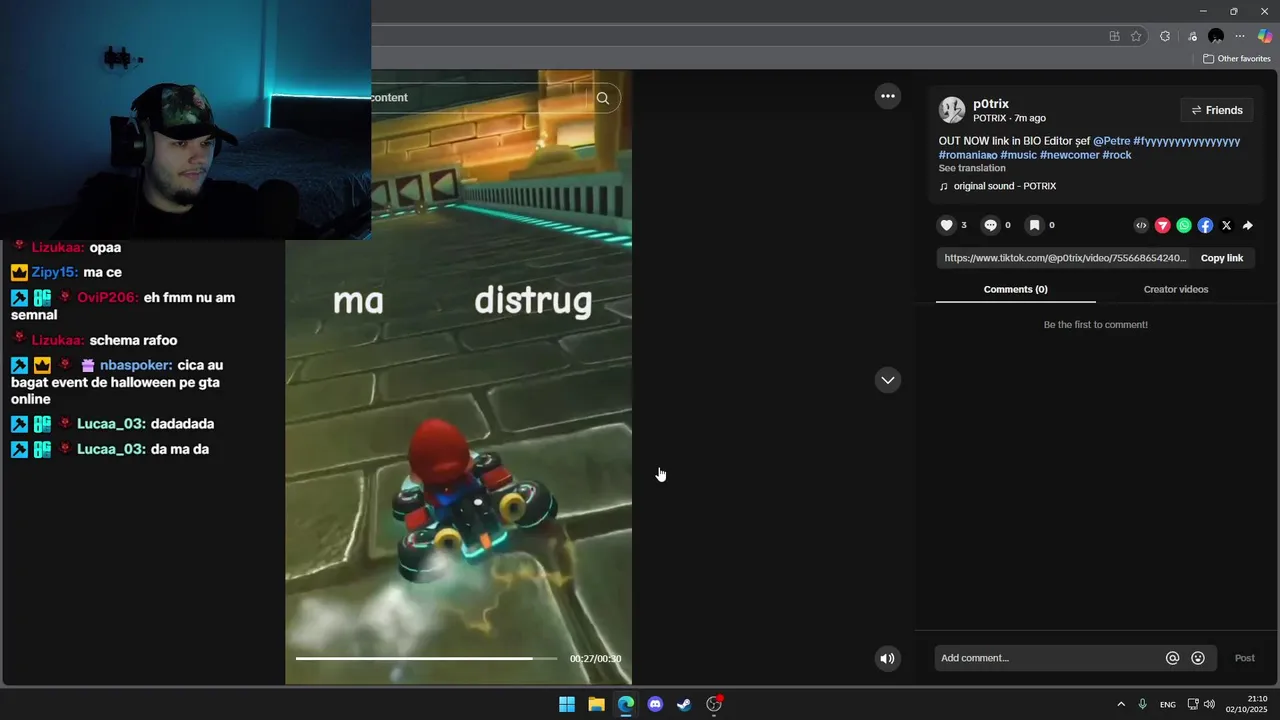Switch to Comments (0) tab
Screen dimensions: 1280x720
pyautogui.click(x=1015, y=289)
